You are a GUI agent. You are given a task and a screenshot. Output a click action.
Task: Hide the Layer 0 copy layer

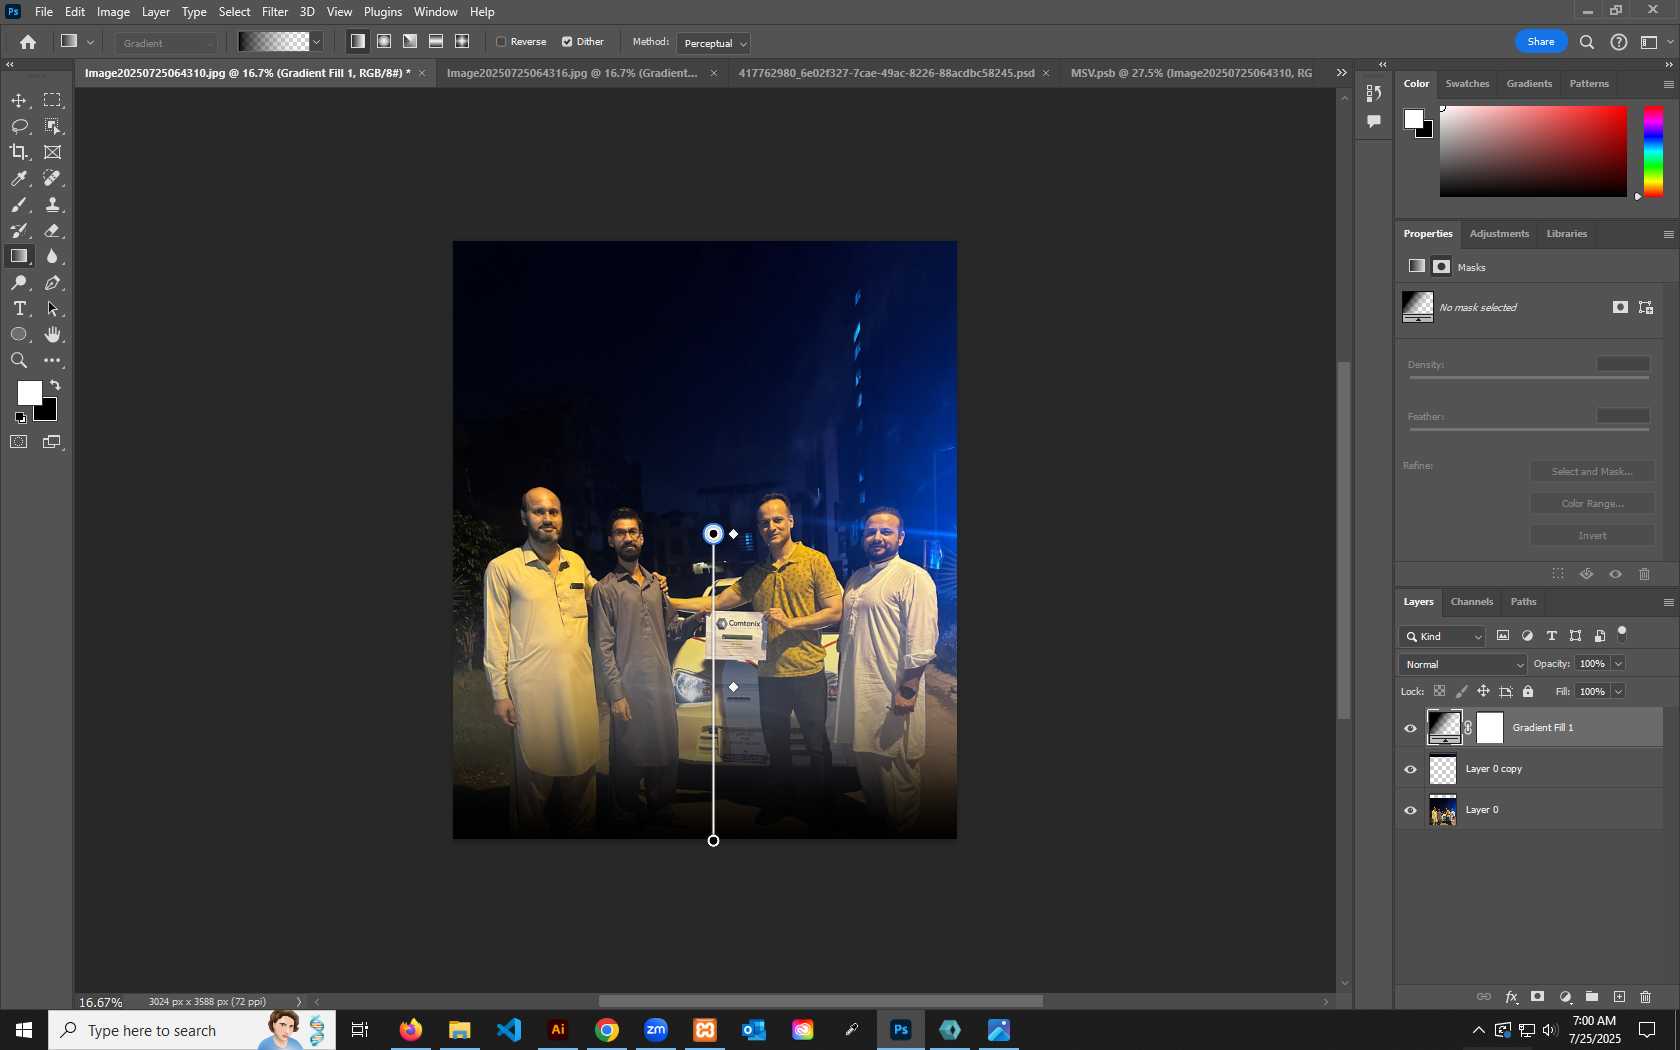(1411, 769)
